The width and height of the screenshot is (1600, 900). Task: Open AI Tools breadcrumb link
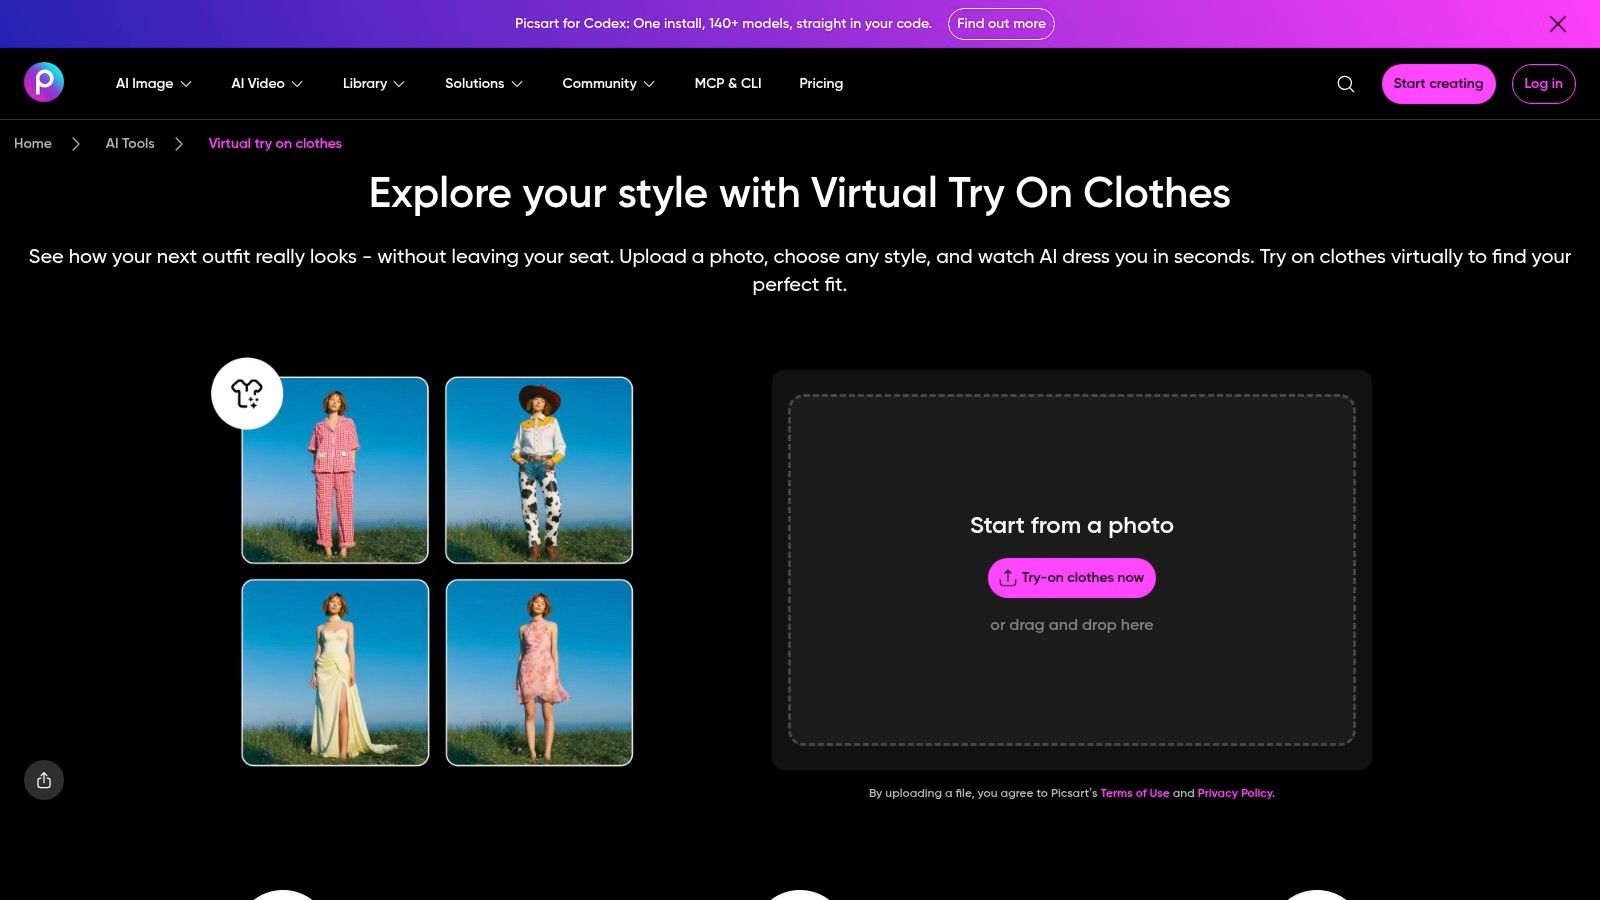tap(130, 143)
